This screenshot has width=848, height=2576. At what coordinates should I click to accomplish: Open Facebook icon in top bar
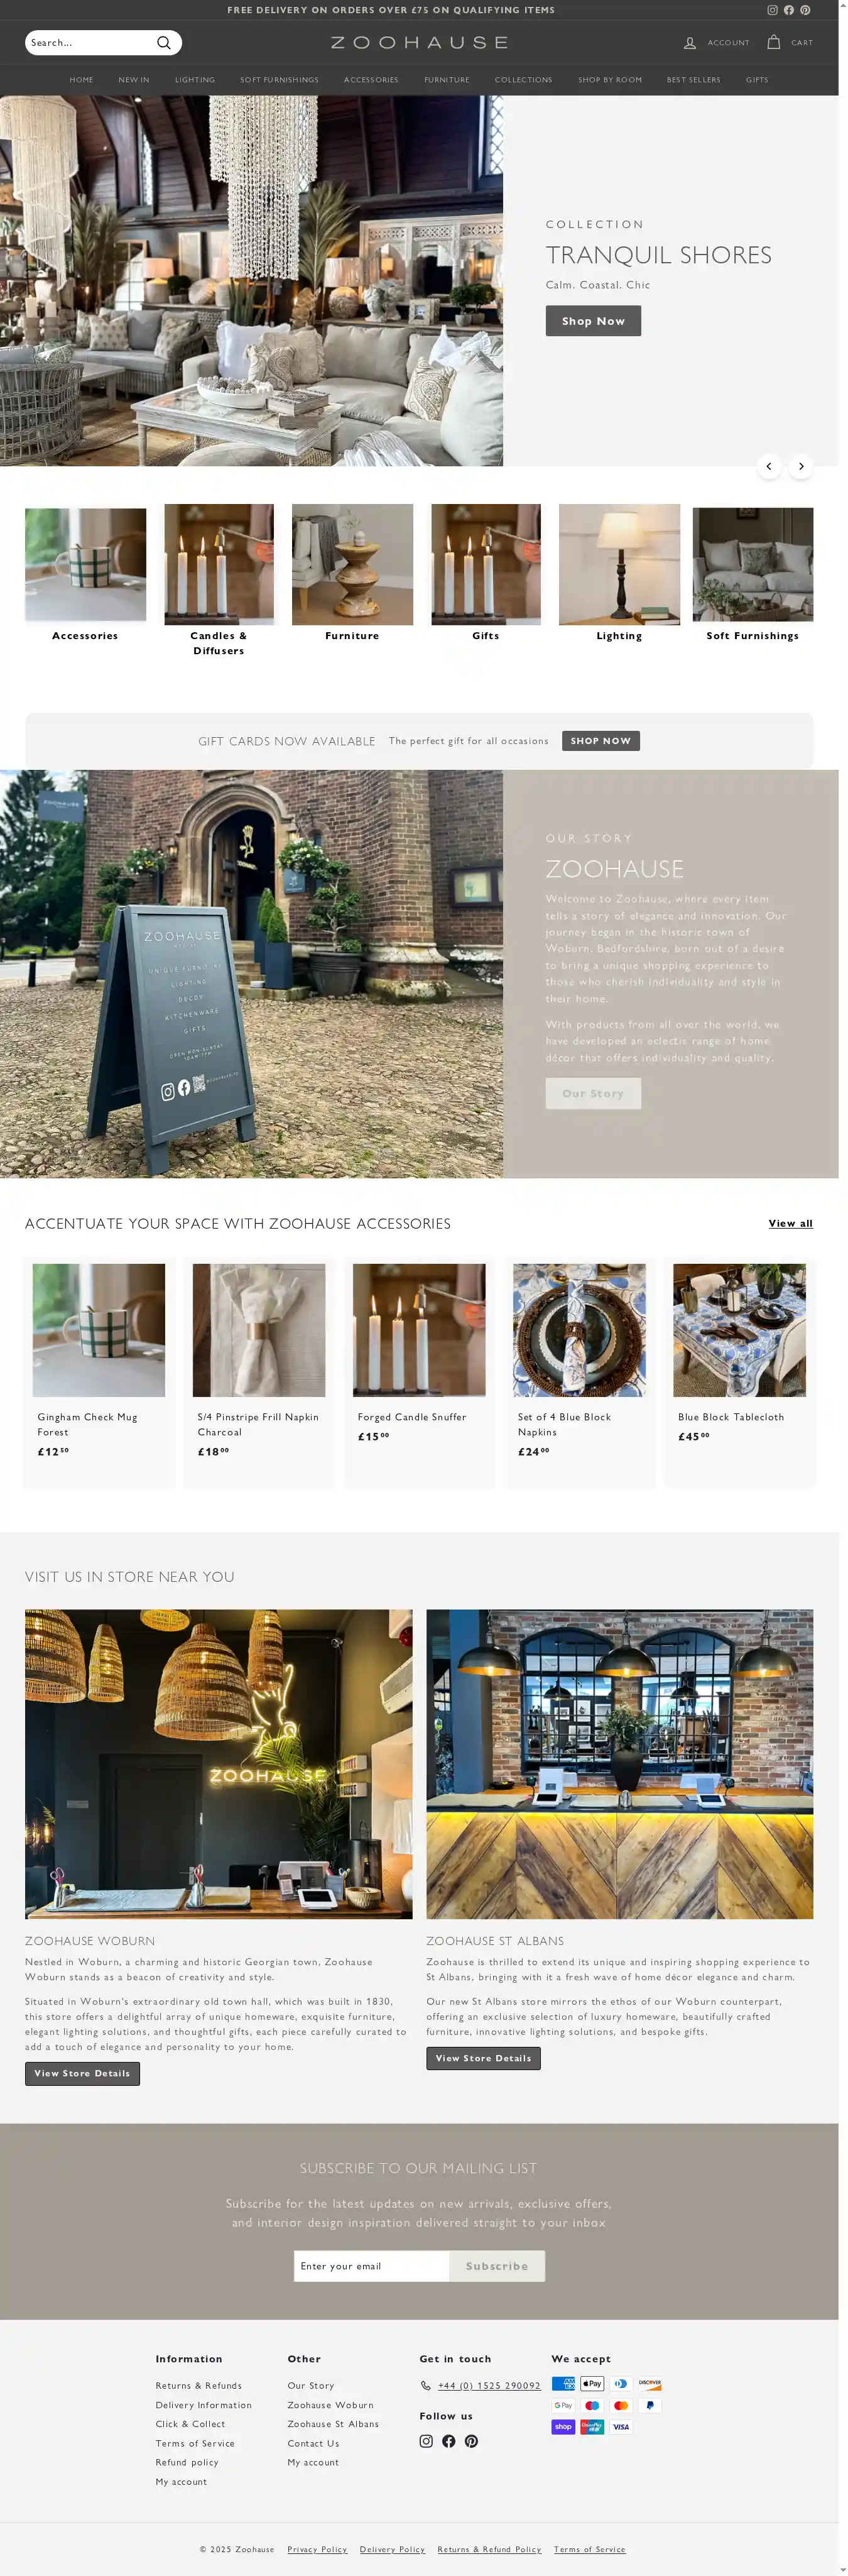pos(788,10)
